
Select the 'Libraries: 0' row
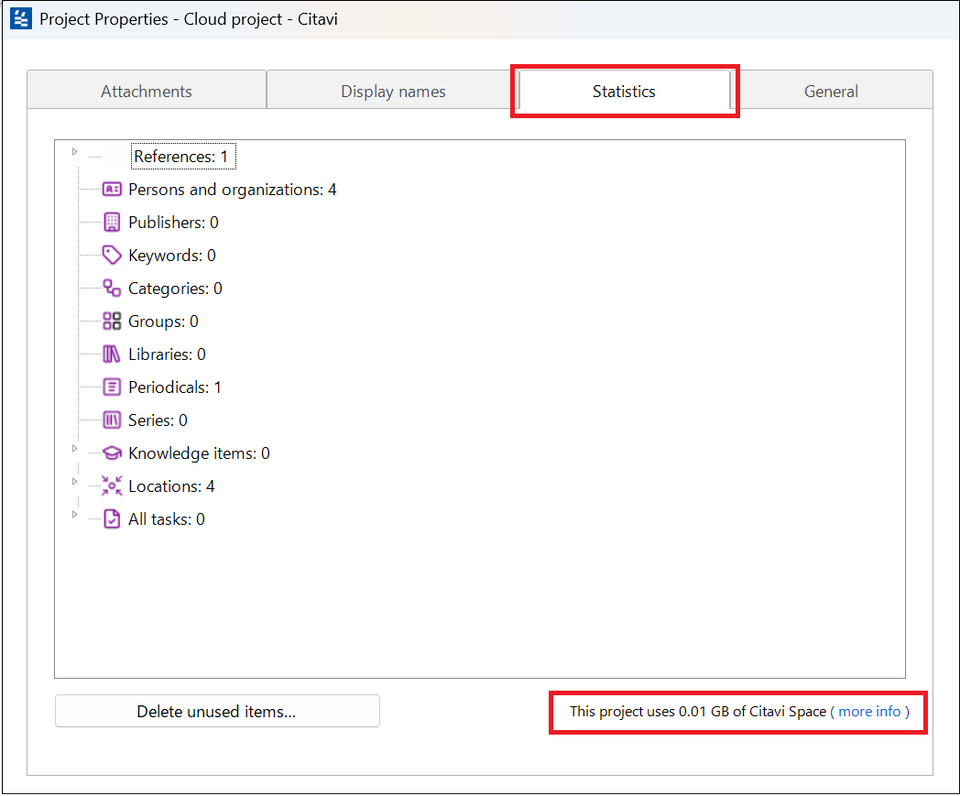pyautogui.click(x=167, y=355)
